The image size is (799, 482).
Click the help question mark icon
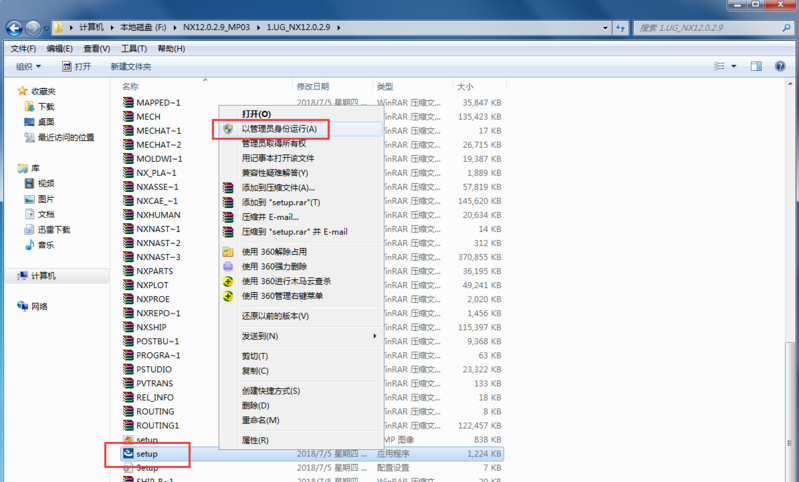coord(780,66)
